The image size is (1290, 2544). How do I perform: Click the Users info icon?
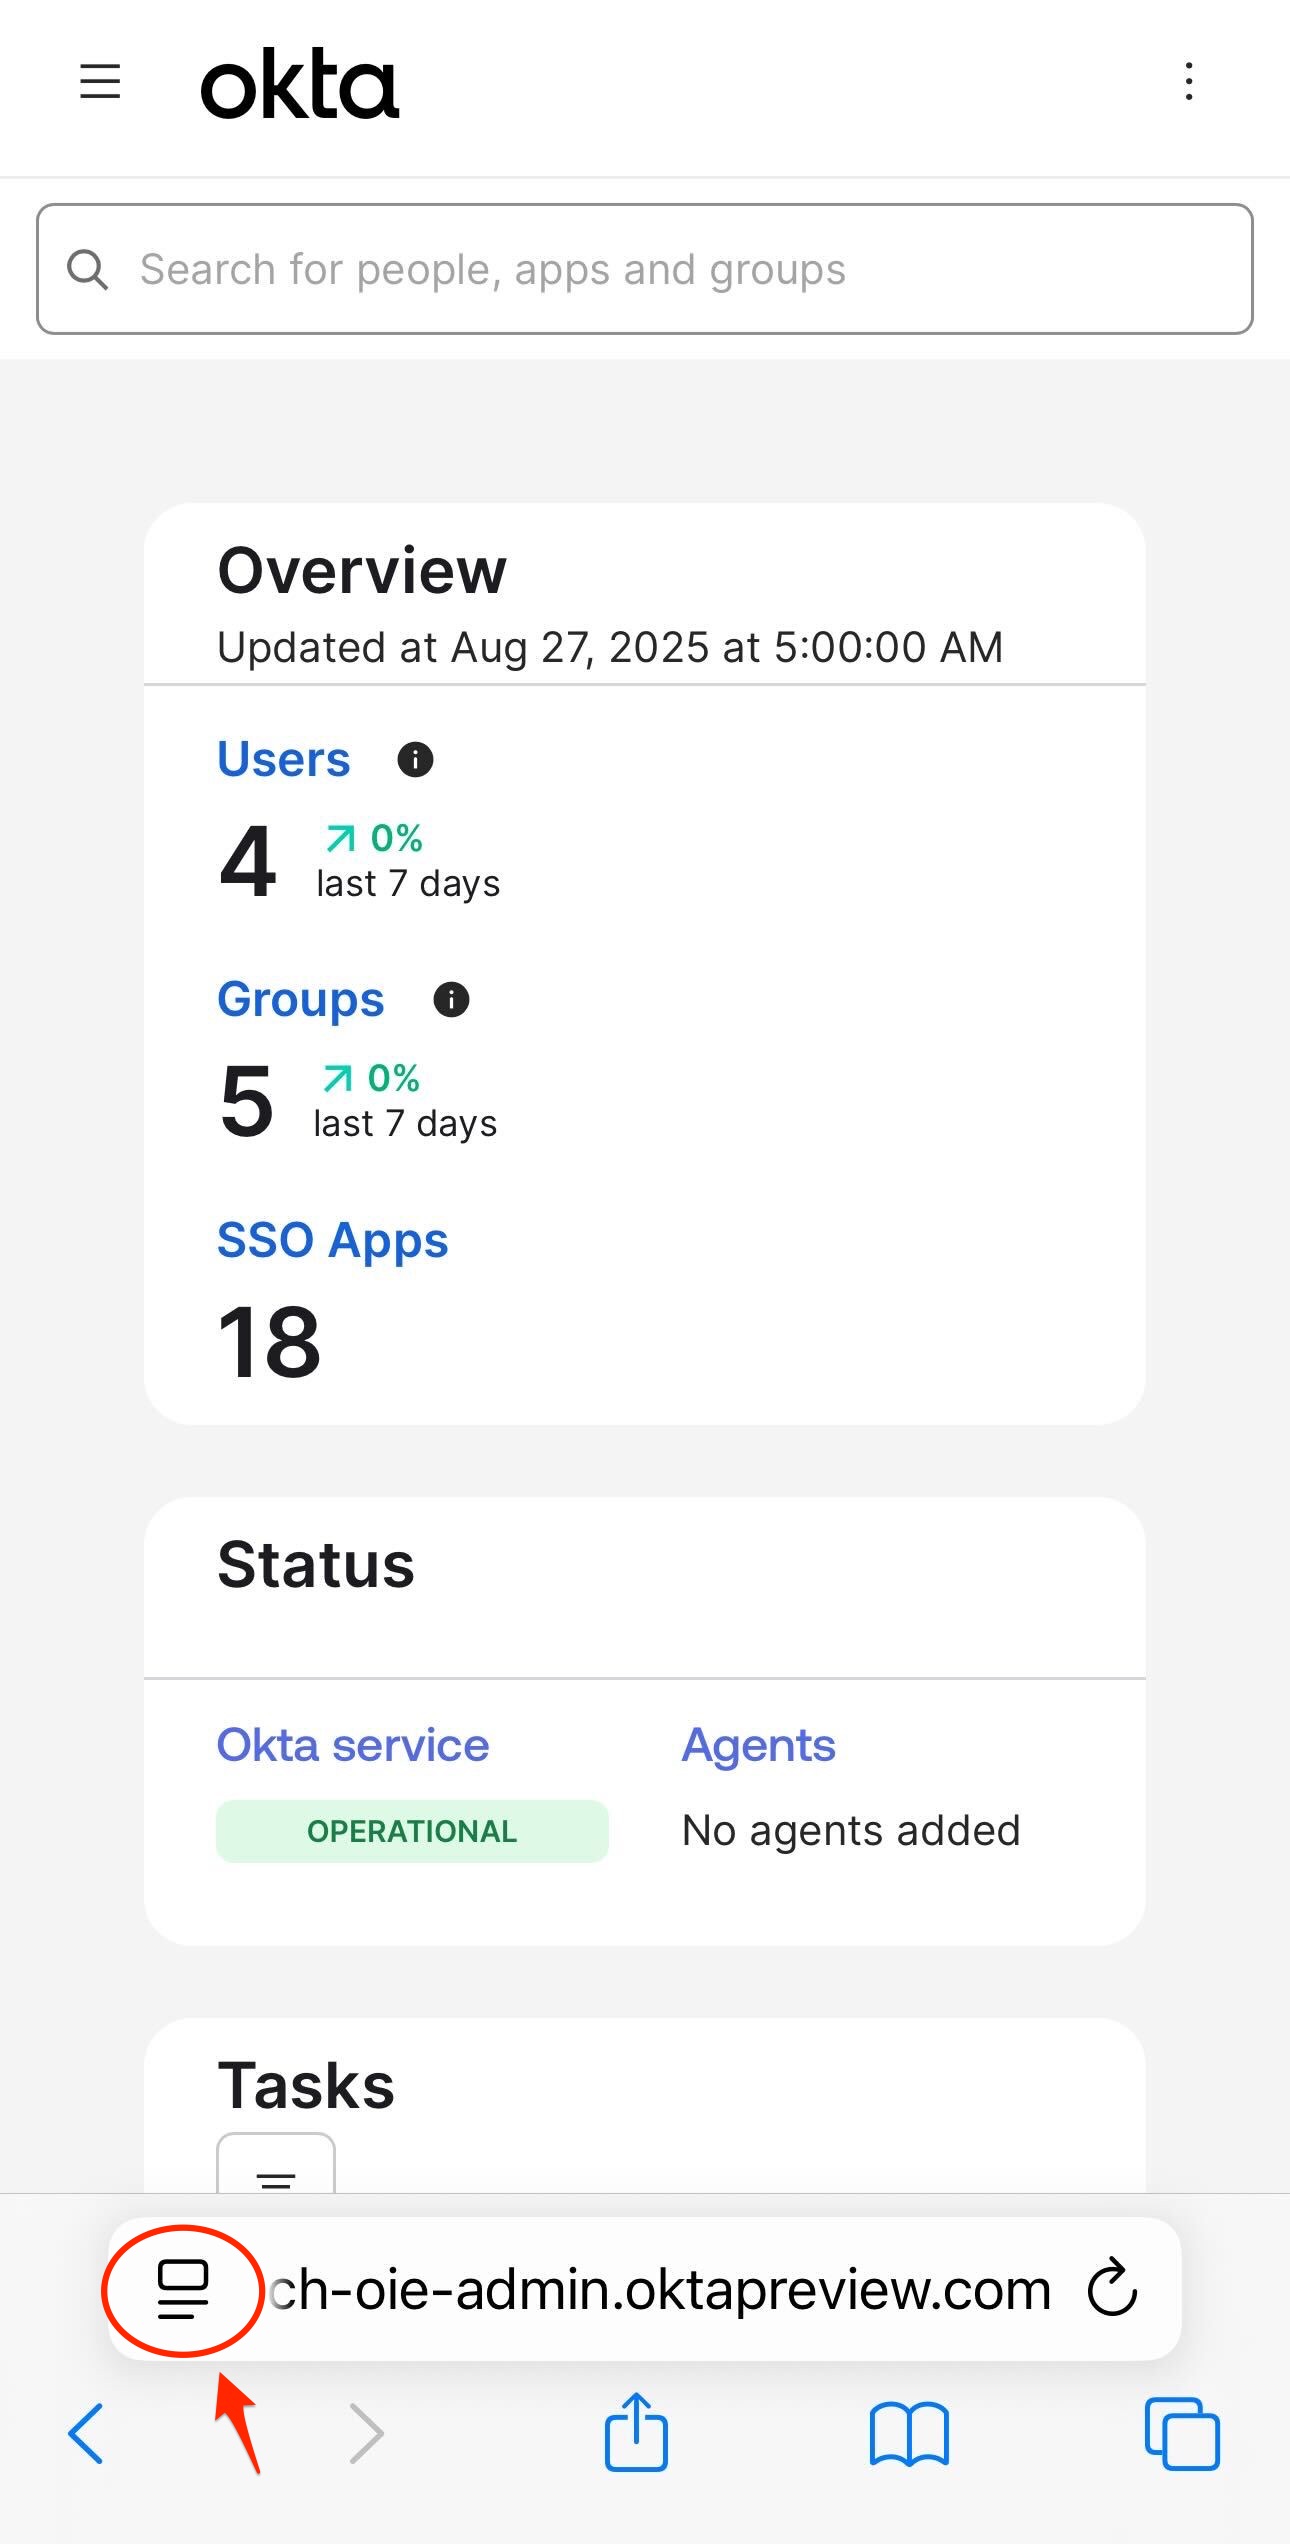coord(415,760)
